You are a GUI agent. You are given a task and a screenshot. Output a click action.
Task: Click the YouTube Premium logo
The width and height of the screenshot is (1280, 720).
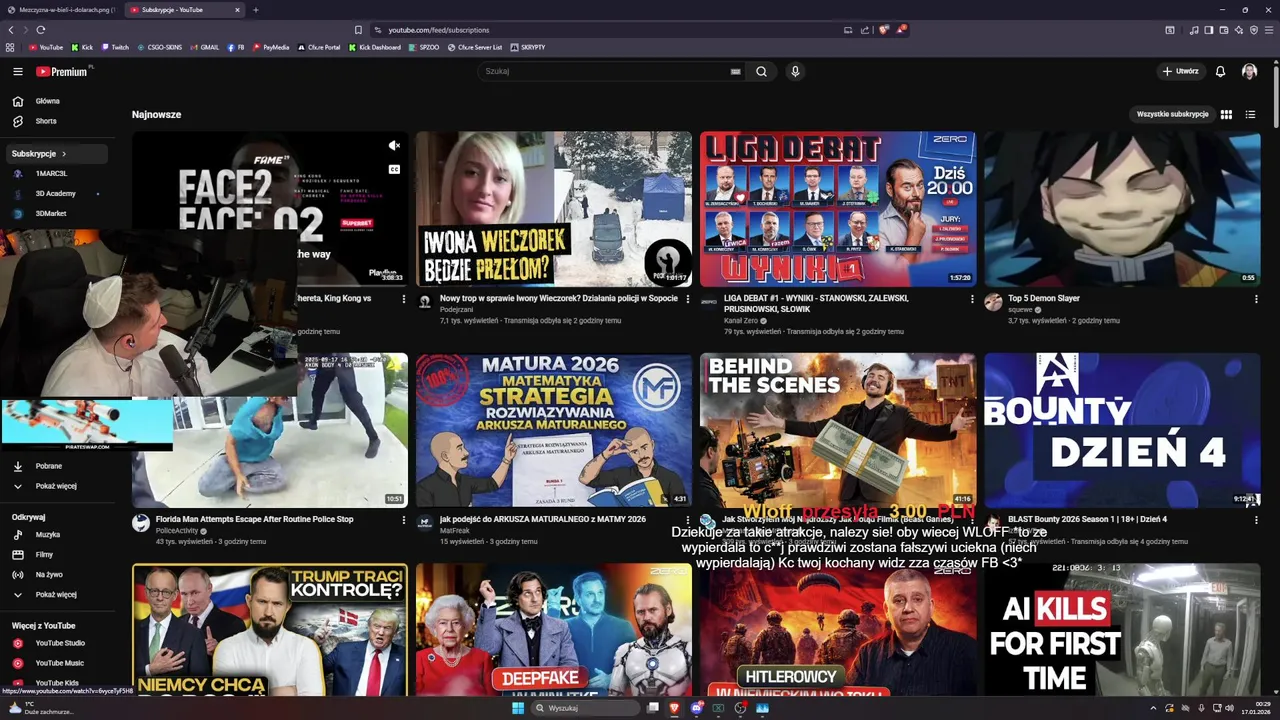coord(63,71)
